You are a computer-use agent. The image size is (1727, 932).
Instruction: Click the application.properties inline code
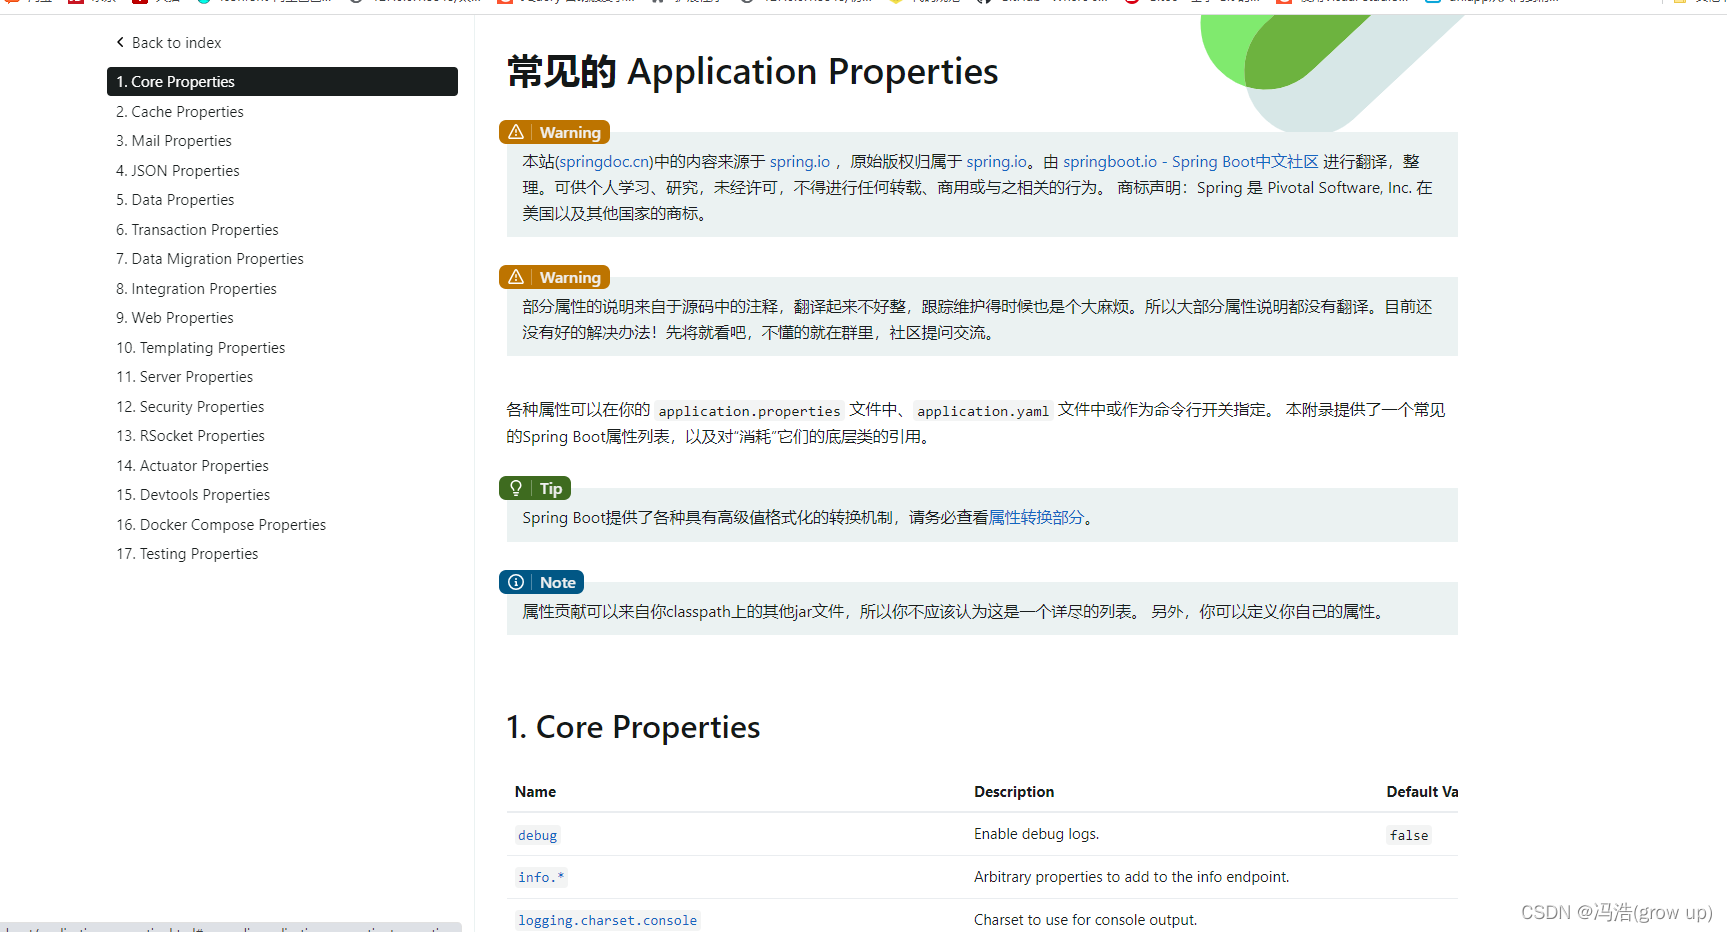coord(749,411)
